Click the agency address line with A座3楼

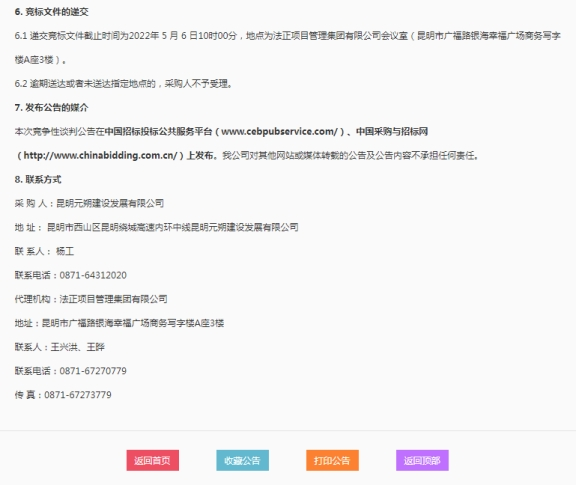(119, 323)
